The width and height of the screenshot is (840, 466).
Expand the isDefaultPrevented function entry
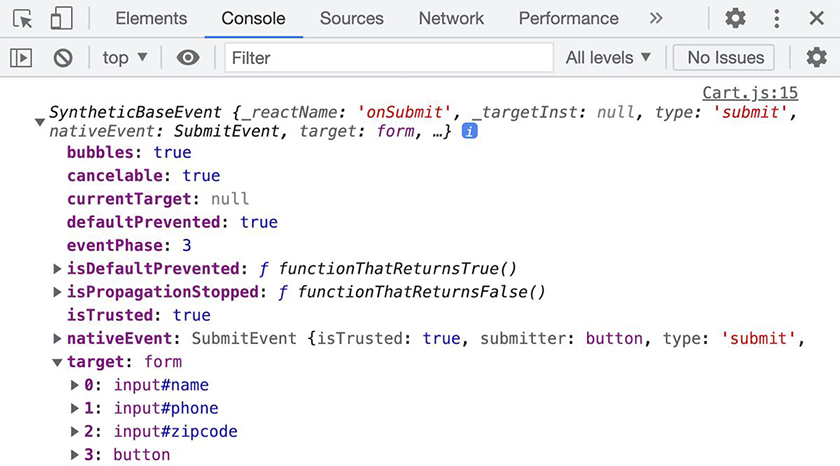pyautogui.click(x=57, y=269)
